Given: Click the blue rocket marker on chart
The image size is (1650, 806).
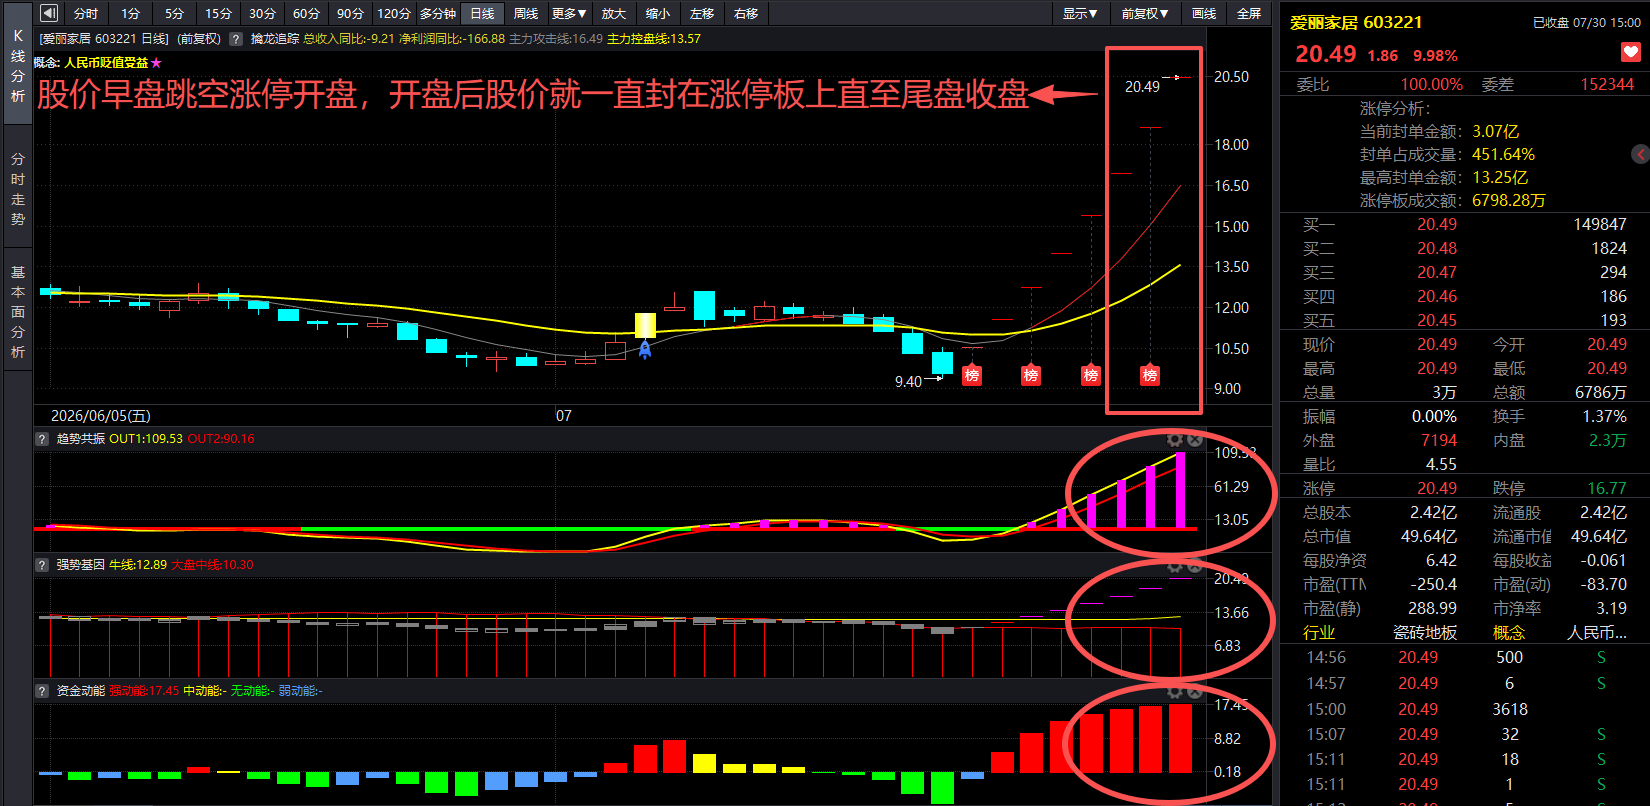Looking at the screenshot, I should click(x=645, y=349).
